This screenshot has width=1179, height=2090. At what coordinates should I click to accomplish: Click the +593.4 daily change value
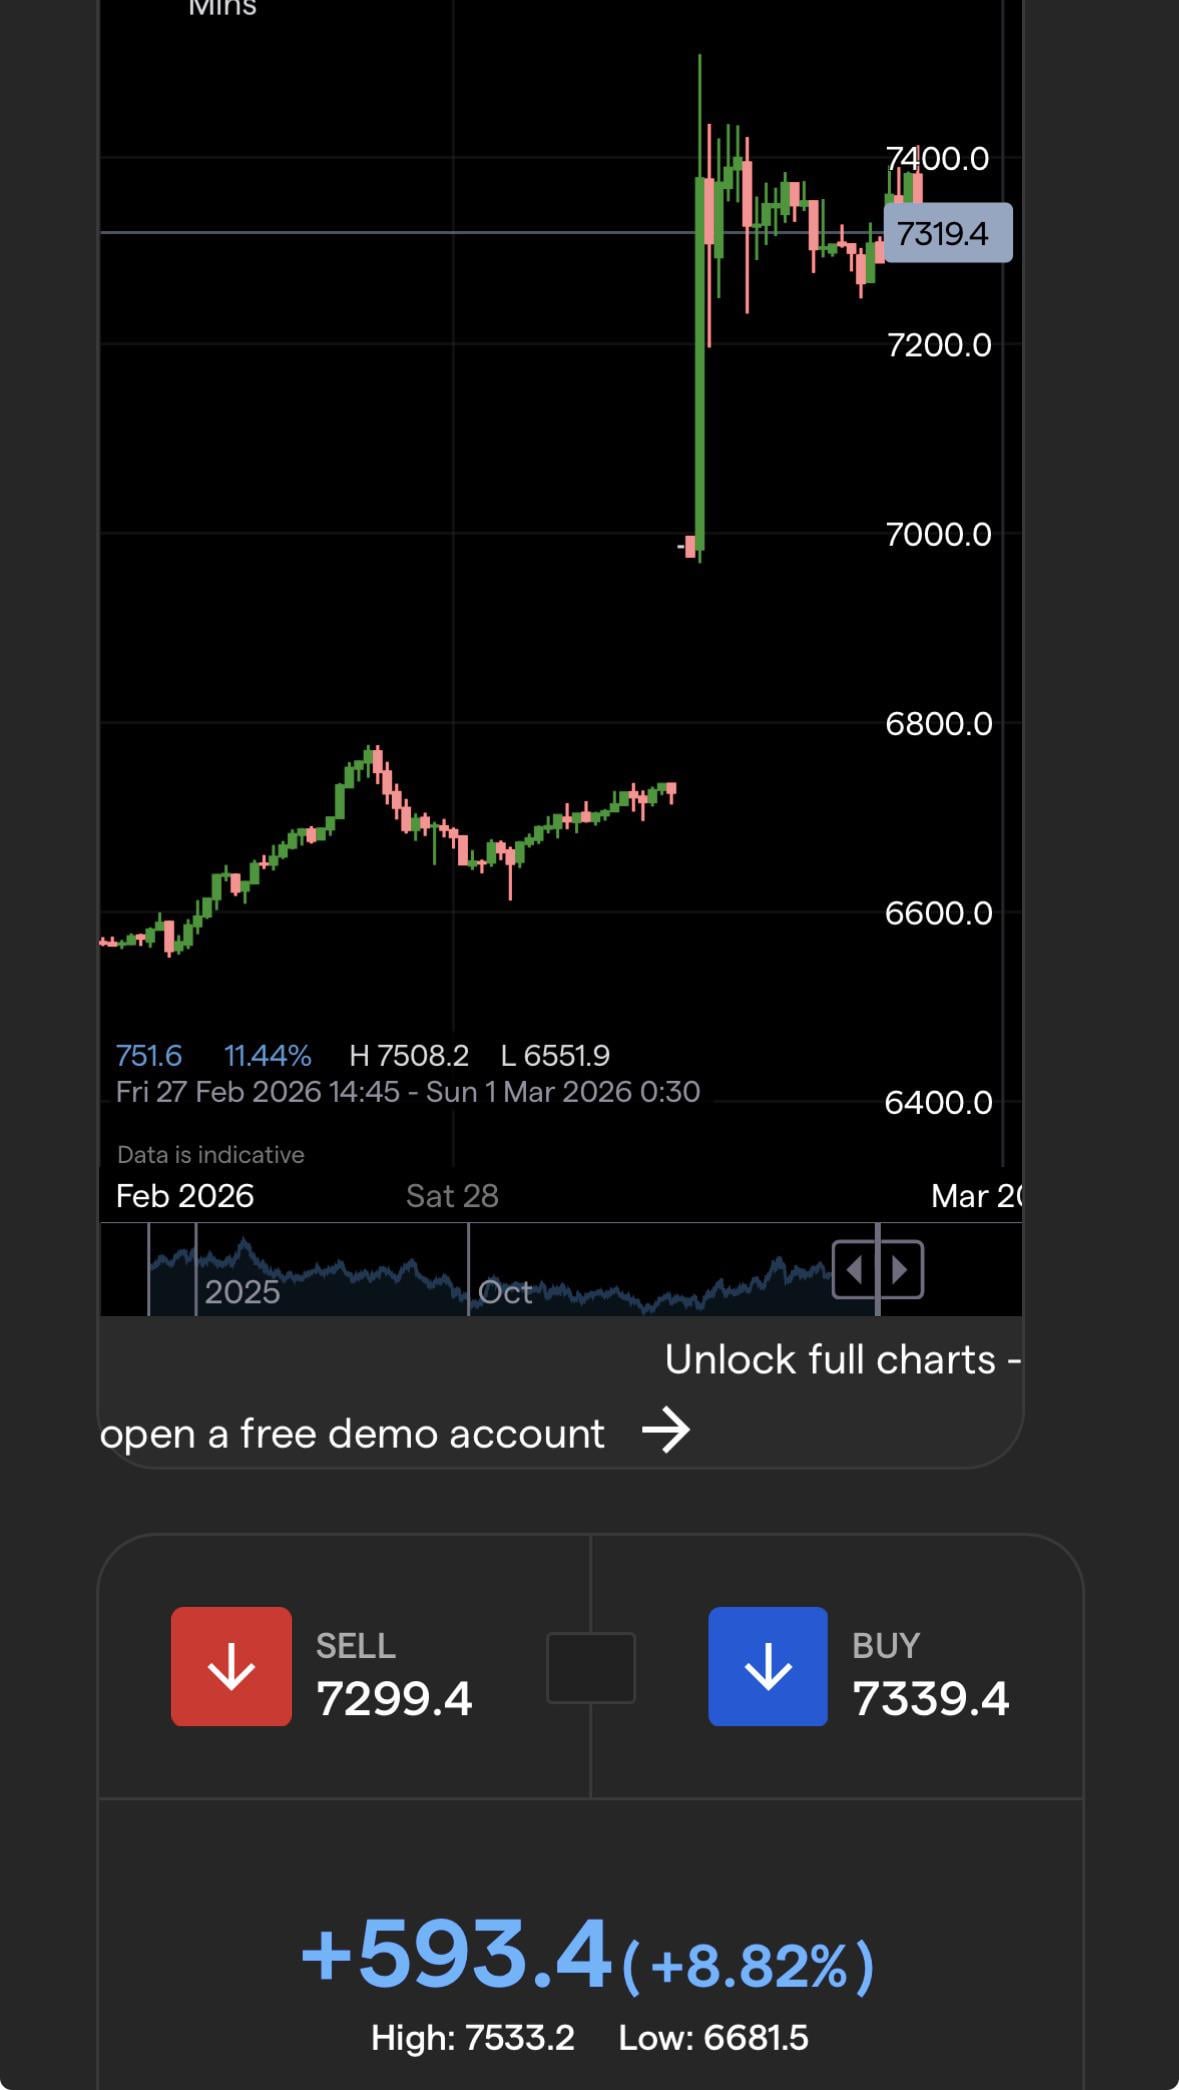456,1954
